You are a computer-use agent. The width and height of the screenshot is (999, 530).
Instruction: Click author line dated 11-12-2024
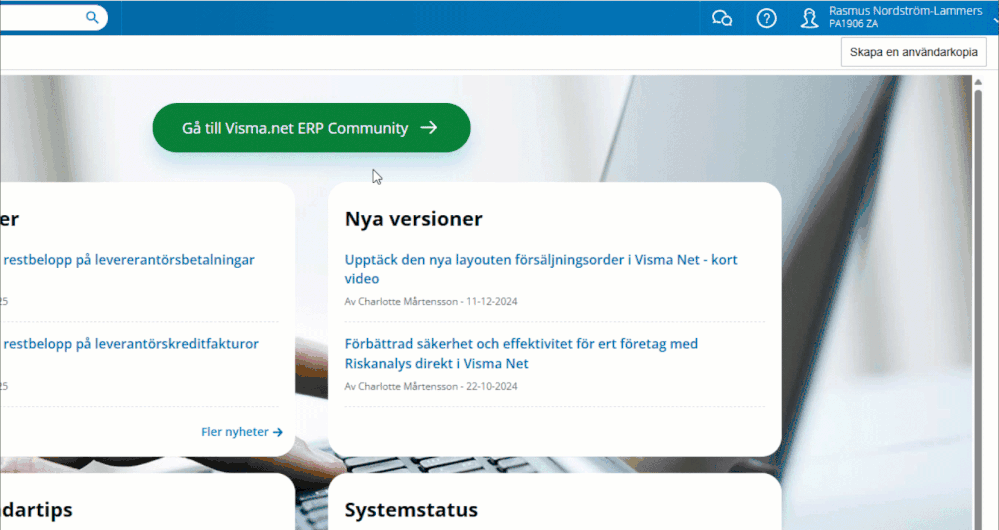click(x=431, y=301)
